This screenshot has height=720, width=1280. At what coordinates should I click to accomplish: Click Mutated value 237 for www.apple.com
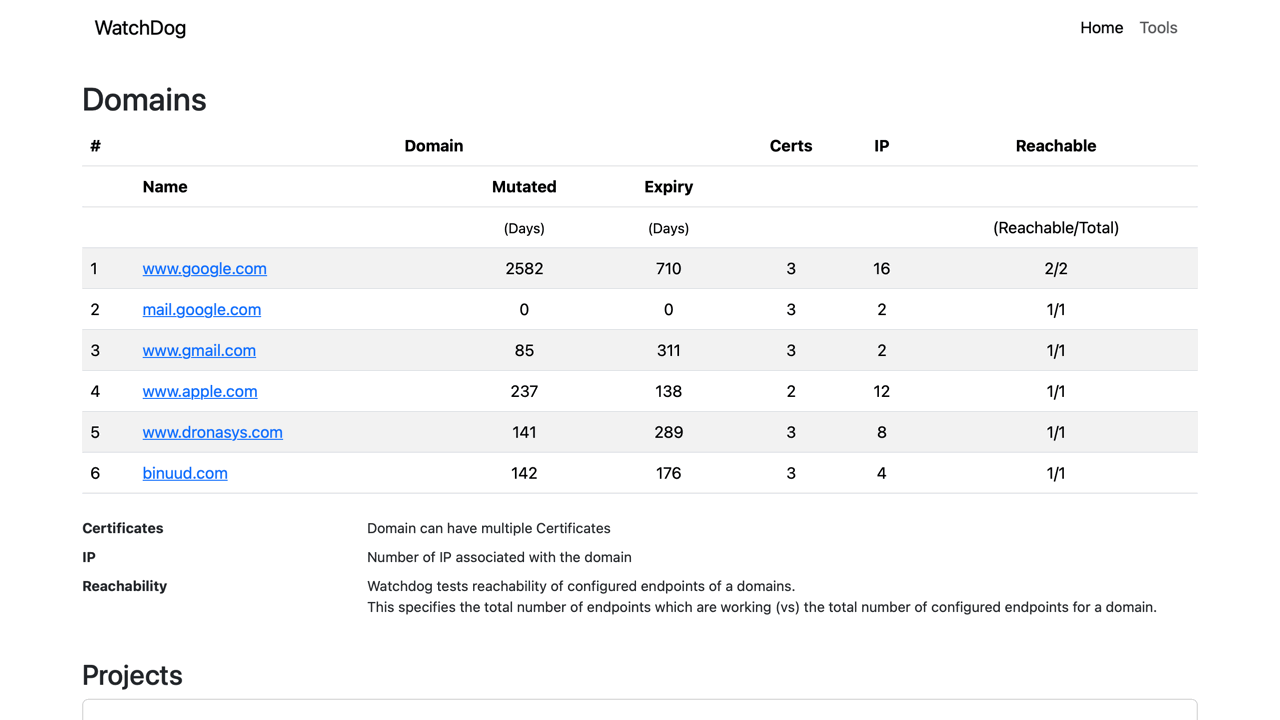click(x=524, y=391)
